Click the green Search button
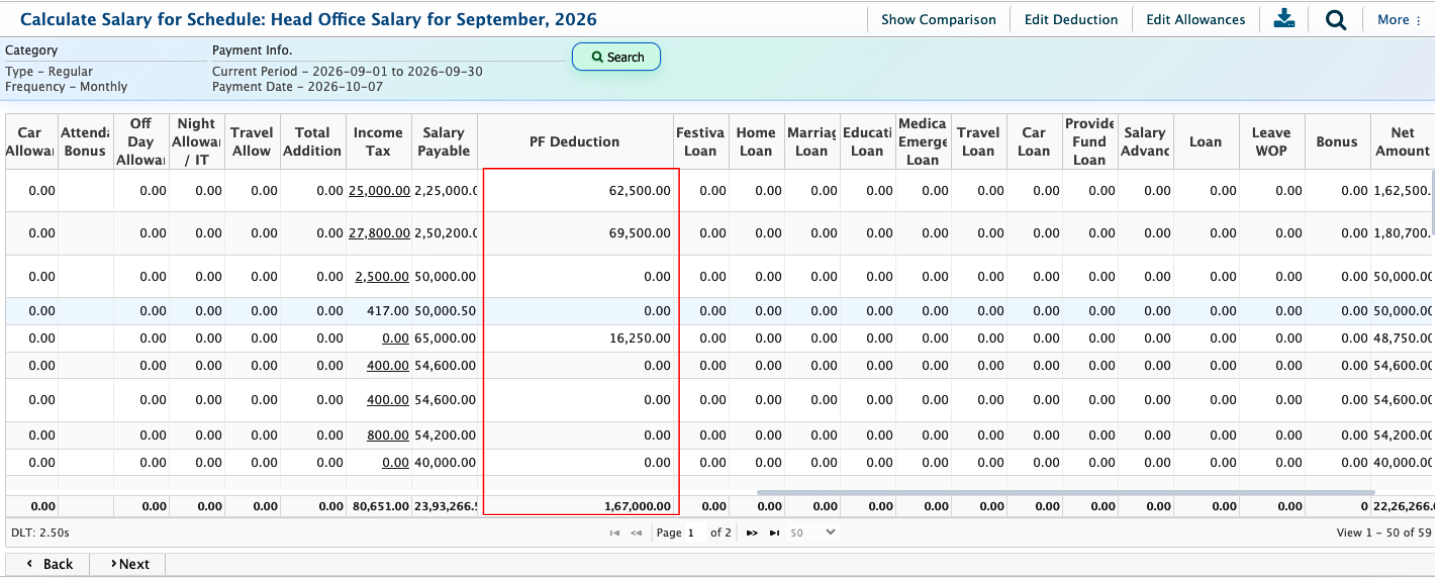The width and height of the screenshot is (1435, 578). click(616, 57)
